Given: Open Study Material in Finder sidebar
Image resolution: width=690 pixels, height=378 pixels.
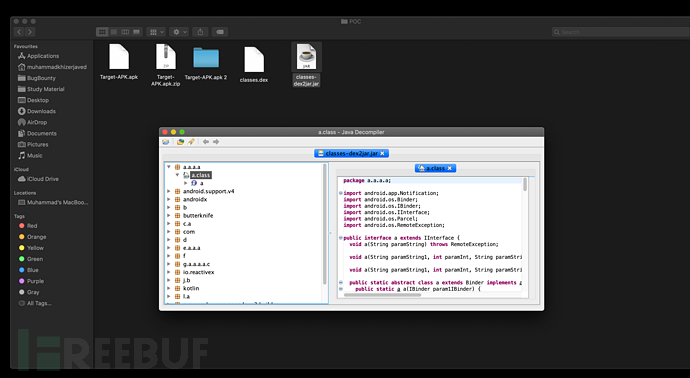Looking at the screenshot, I should click(x=41, y=89).
